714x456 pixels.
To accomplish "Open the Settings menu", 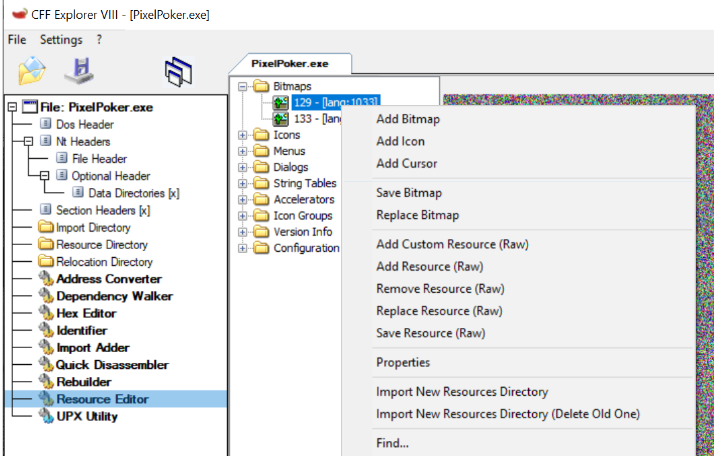I will [61, 40].
